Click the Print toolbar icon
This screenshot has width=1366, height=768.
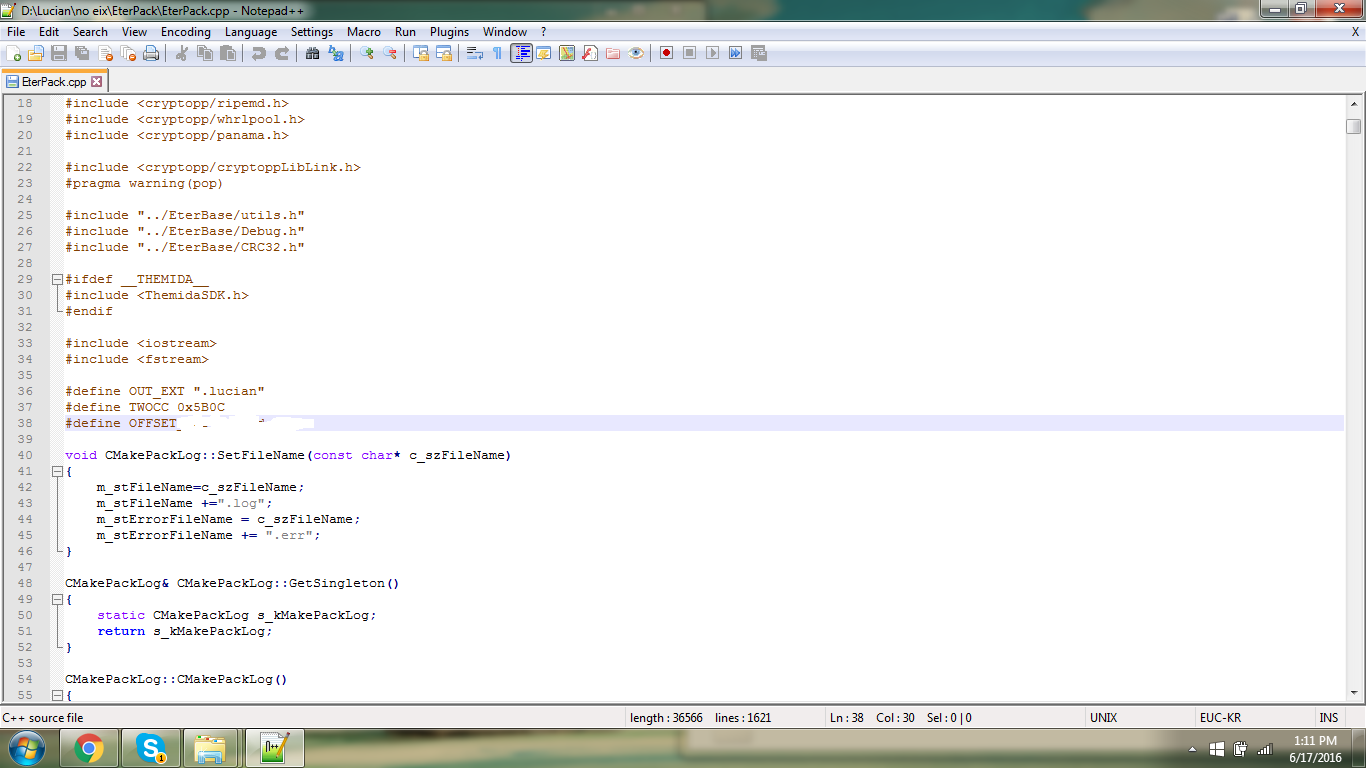[151, 53]
